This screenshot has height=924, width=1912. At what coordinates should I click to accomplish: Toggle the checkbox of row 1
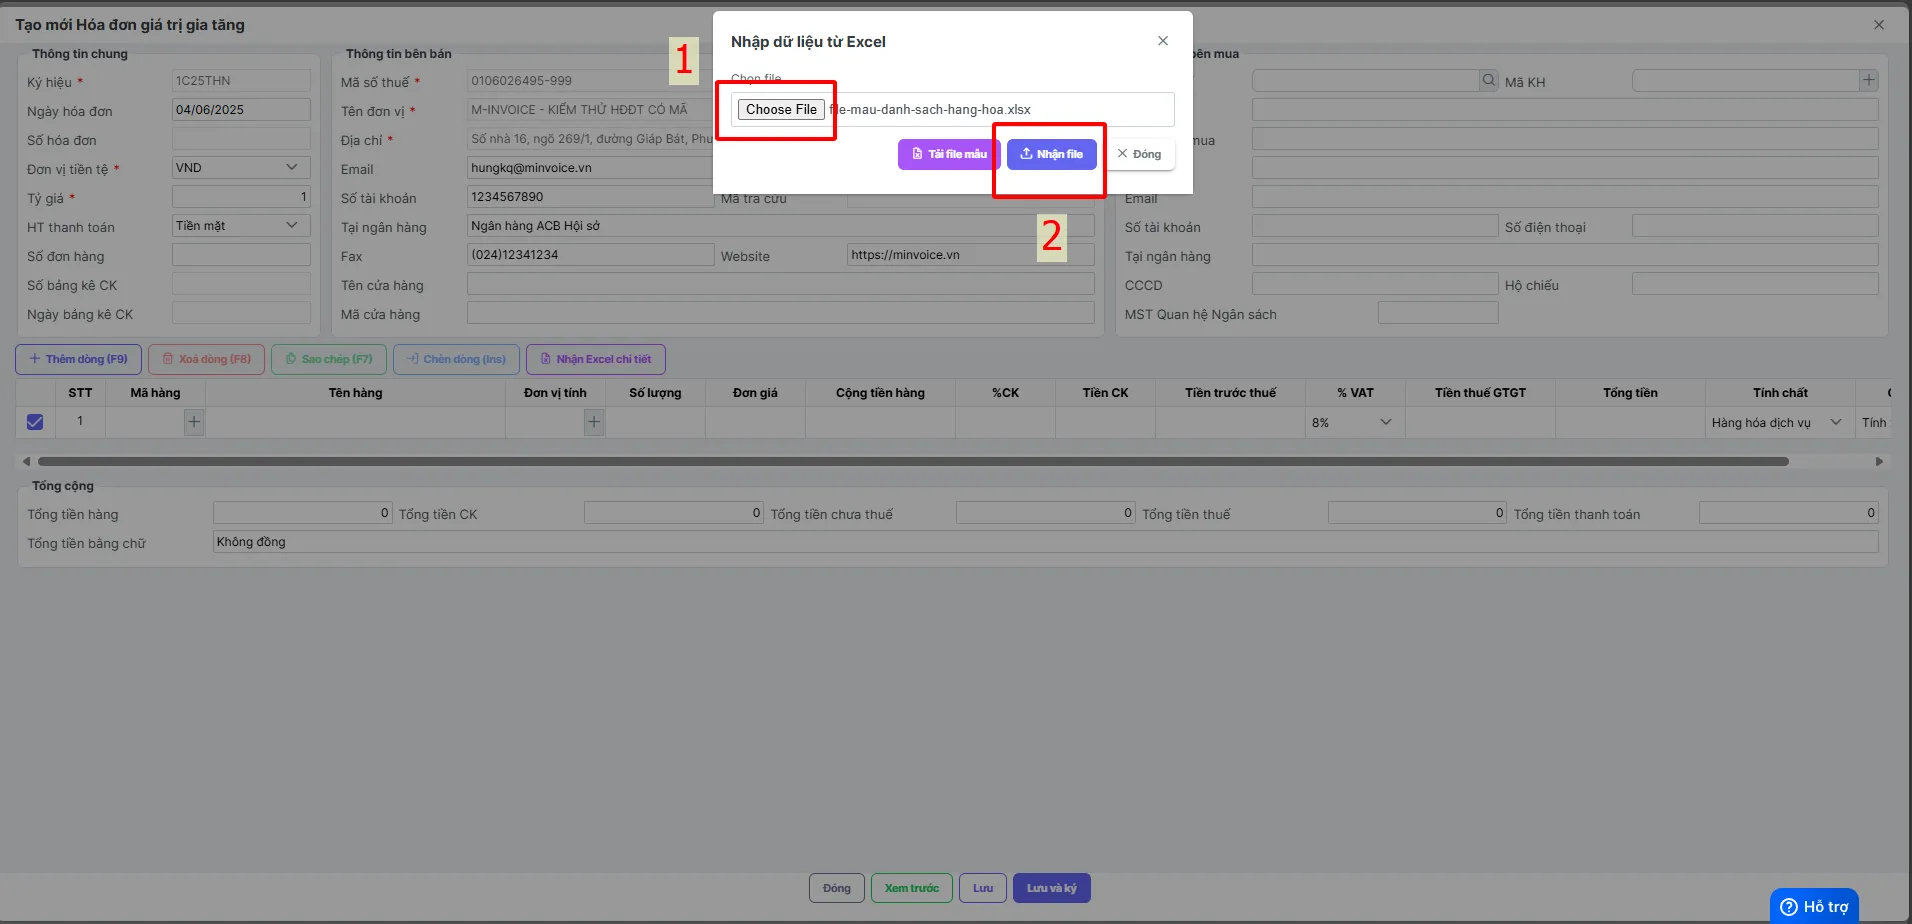(35, 422)
